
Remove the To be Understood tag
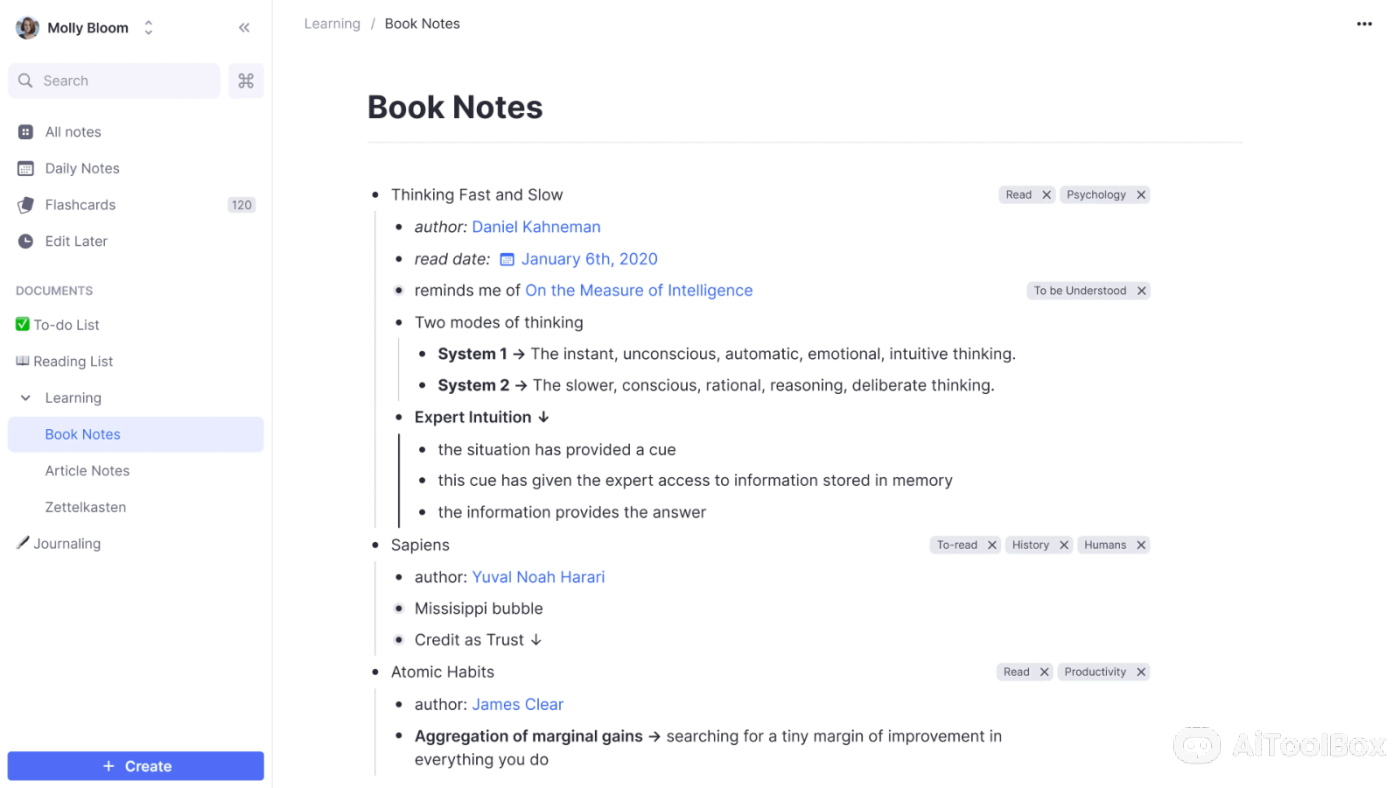(1141, 291)
